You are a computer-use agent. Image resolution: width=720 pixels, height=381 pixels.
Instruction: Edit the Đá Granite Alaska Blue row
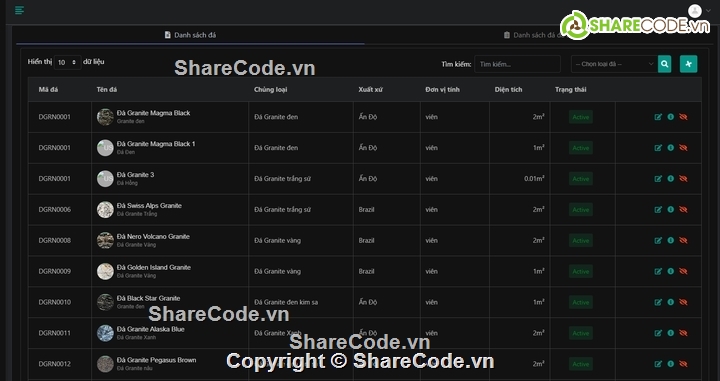pos(658,333)
